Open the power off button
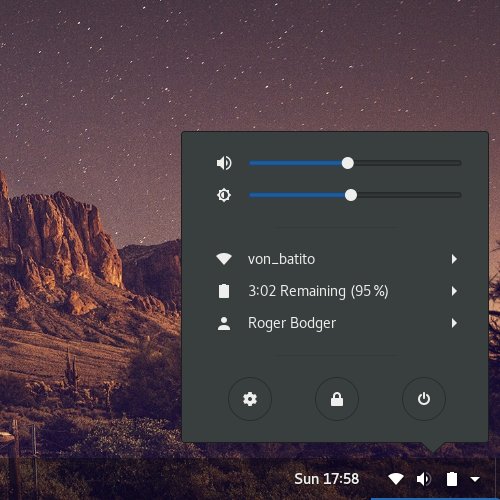 click(424, 399)
